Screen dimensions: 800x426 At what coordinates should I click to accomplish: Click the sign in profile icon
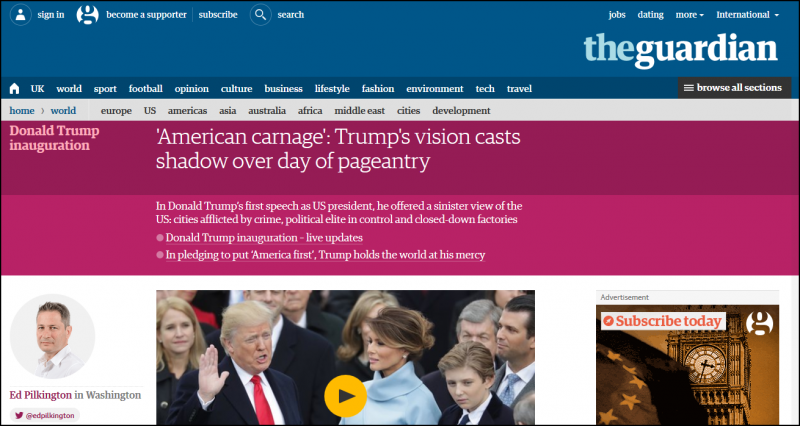pyautogui.click(x=21, y=15)
